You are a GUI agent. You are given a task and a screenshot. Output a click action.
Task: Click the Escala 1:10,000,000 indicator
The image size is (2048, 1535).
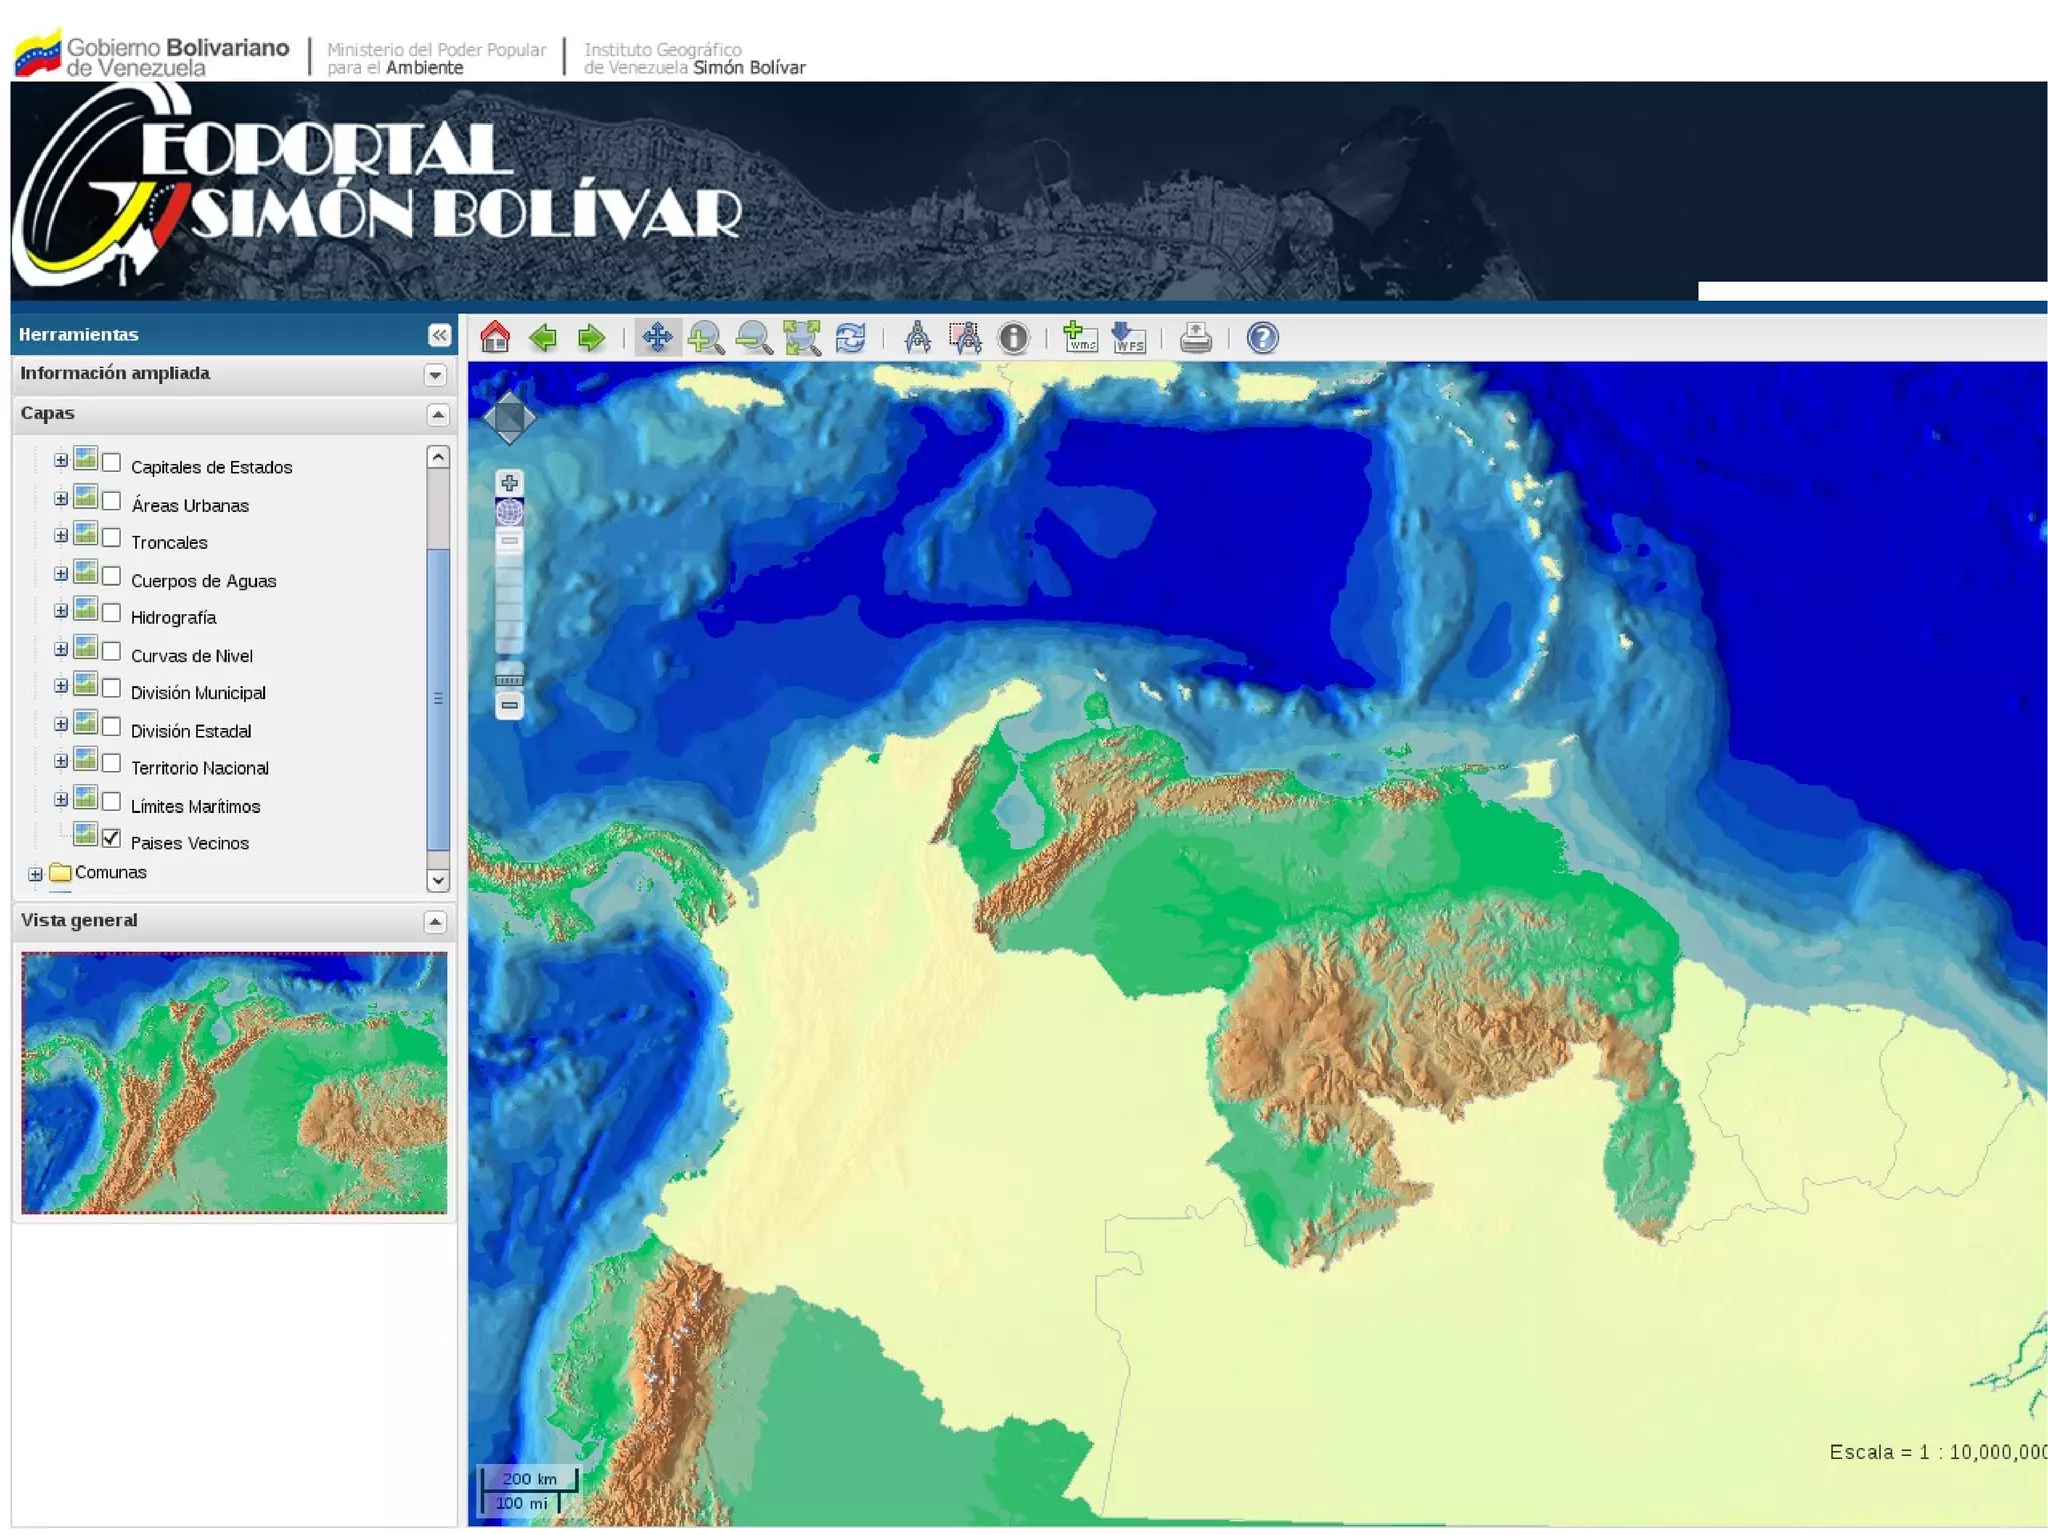point(1938,1452)
